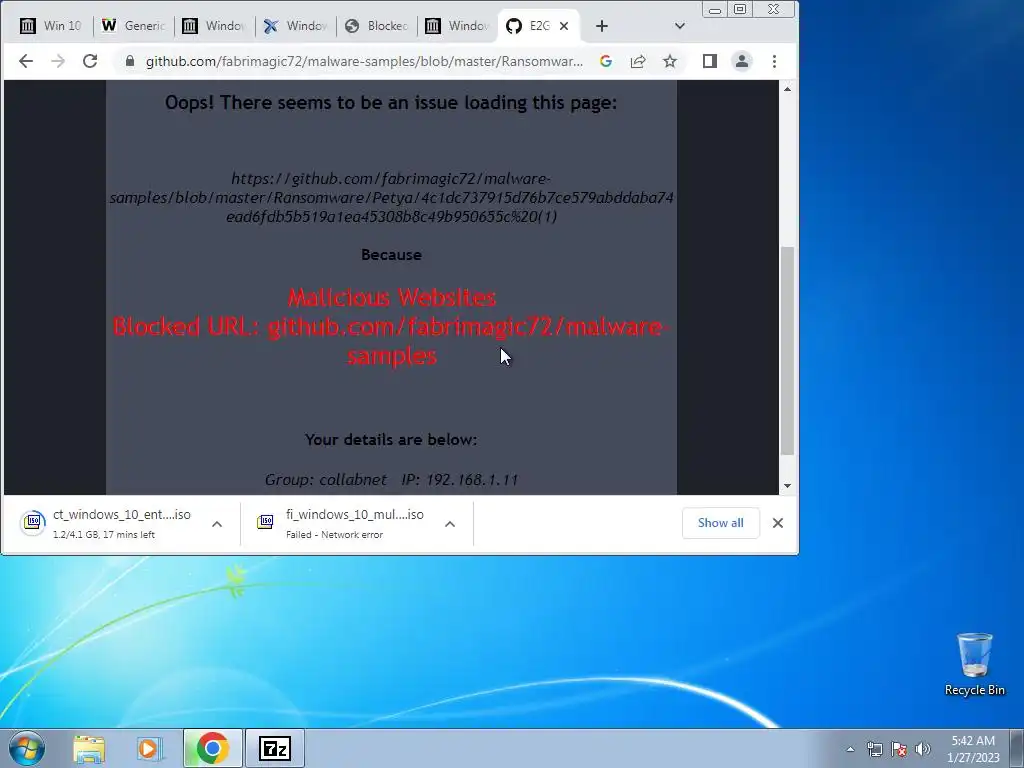Click the Oops issue loading heading
Image resolution: width=1024 pixels, height=768 pixels.
click(391, 103)
